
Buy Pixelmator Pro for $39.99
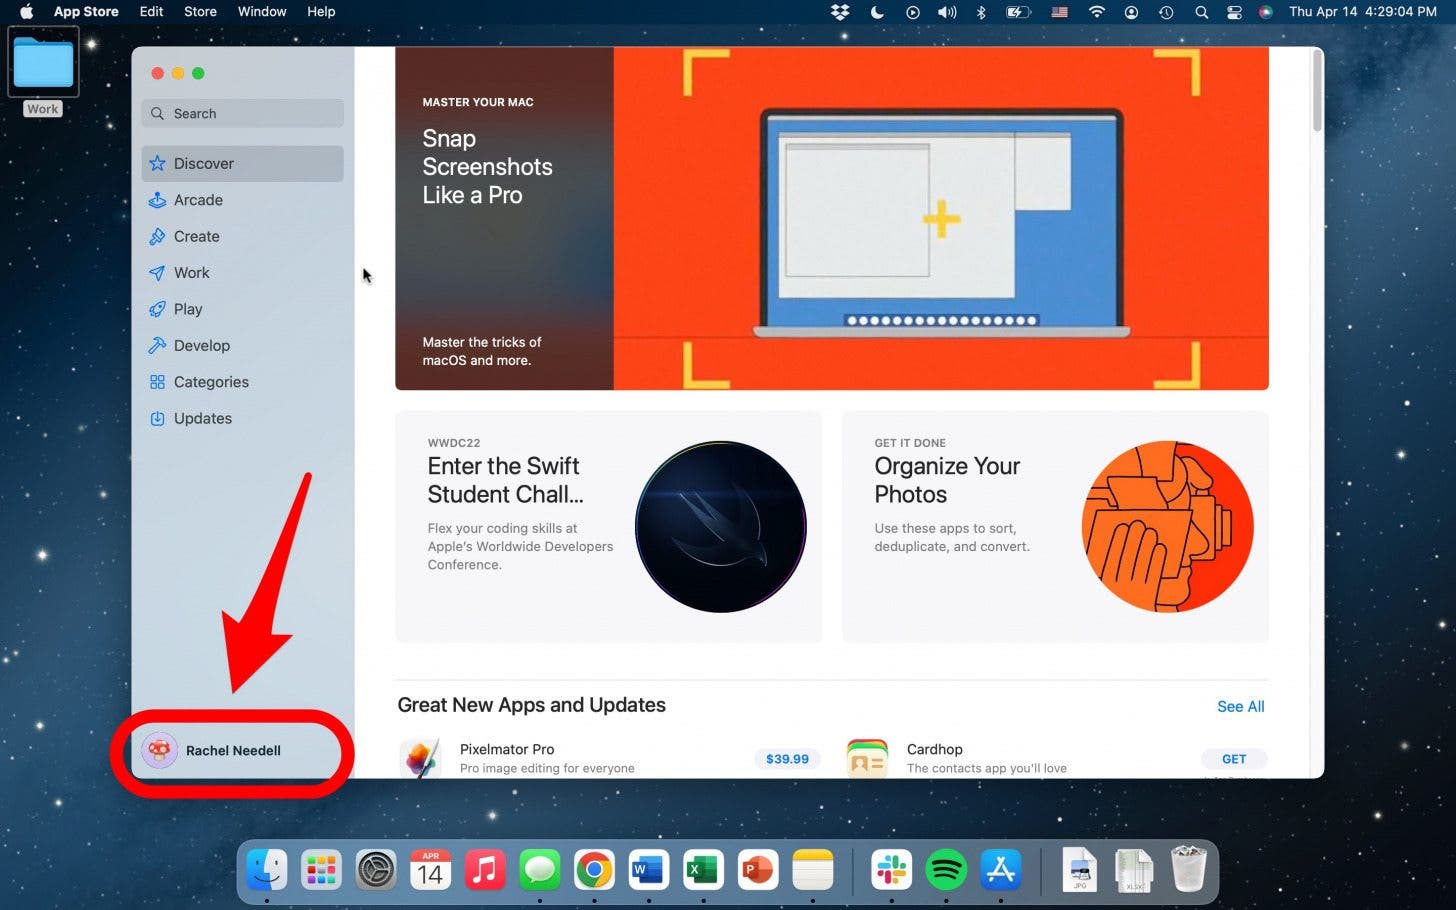787,759
